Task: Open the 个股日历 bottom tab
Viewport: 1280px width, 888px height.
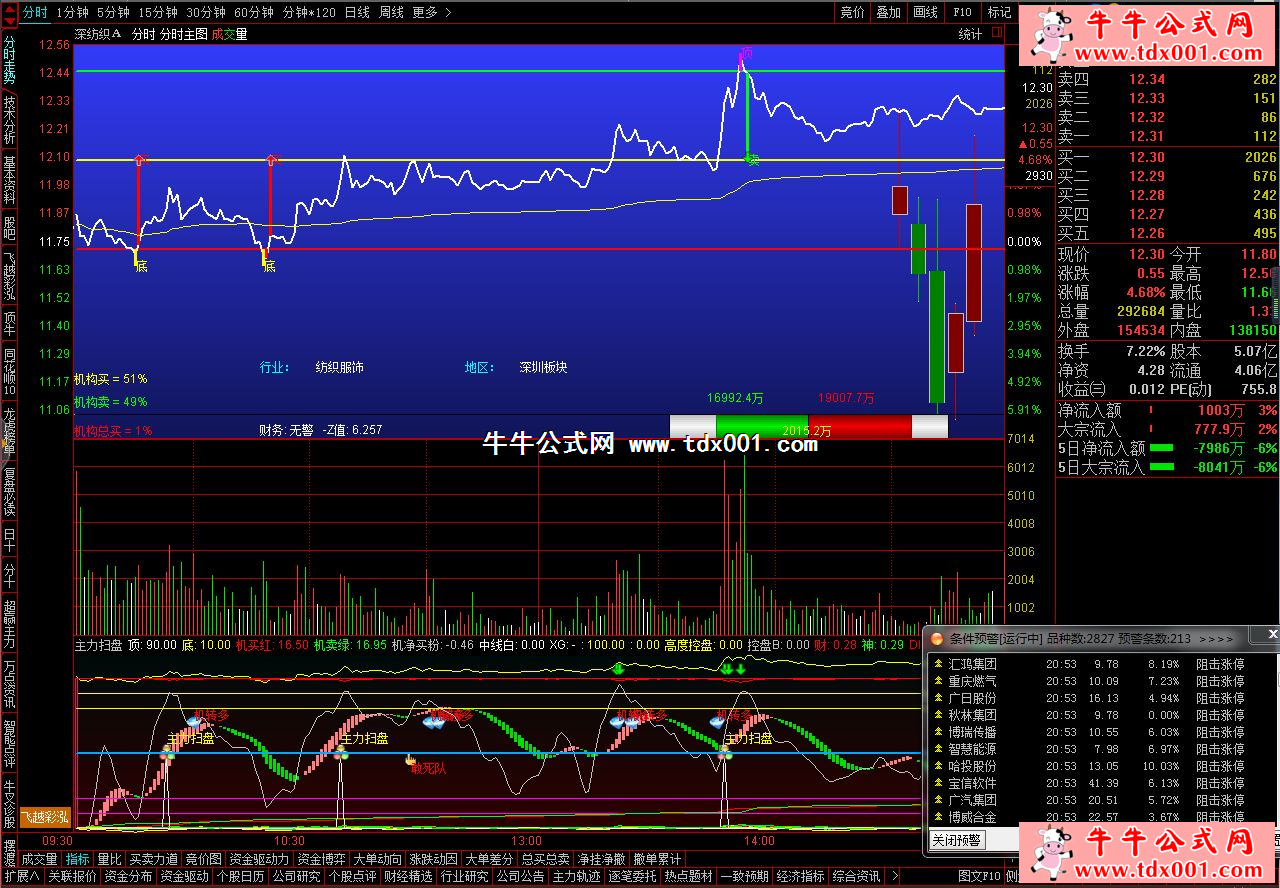Action: (240, 876)
